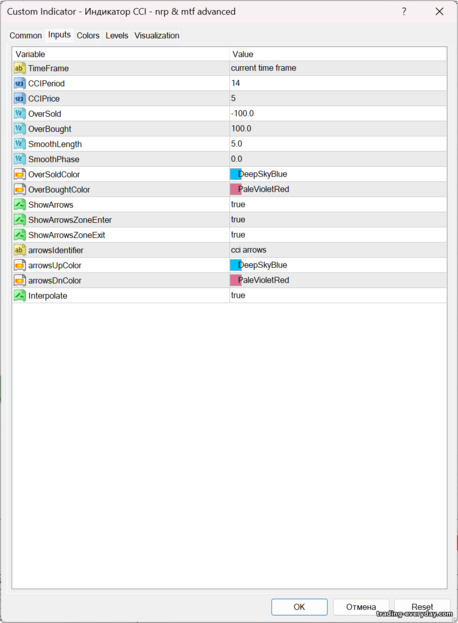Screen dimensions: 458x623
Task: Open the Colors tab
Action: pyautogui.click(x=88, y=35)
